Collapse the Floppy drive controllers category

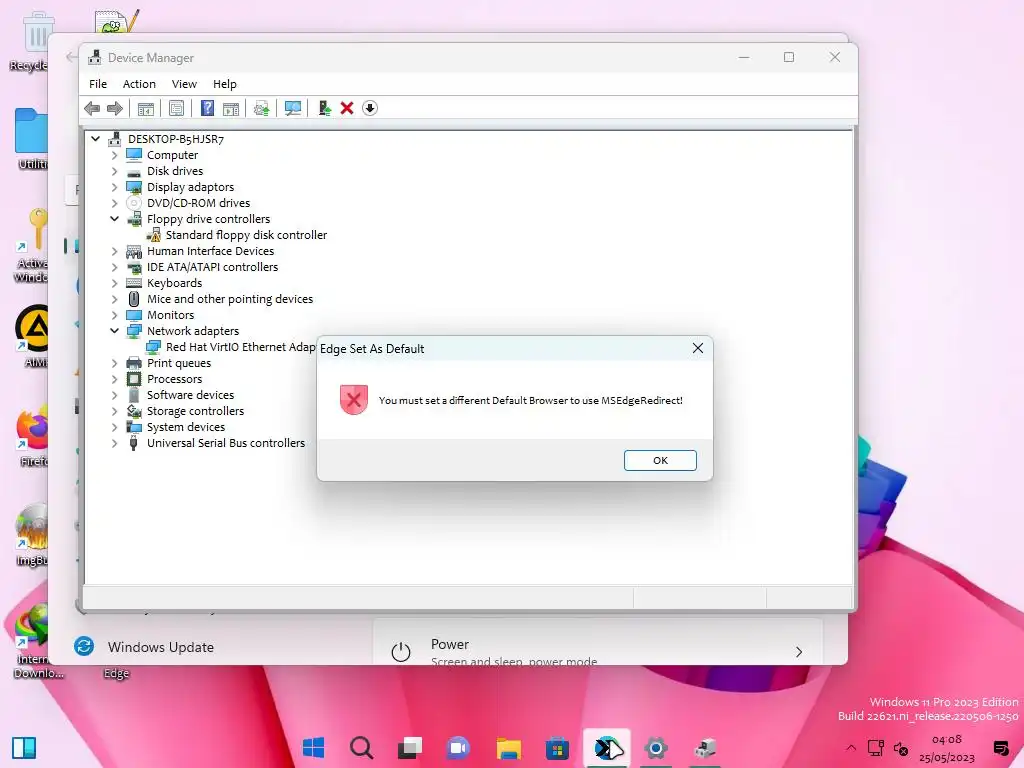click(x=115, y=219)
